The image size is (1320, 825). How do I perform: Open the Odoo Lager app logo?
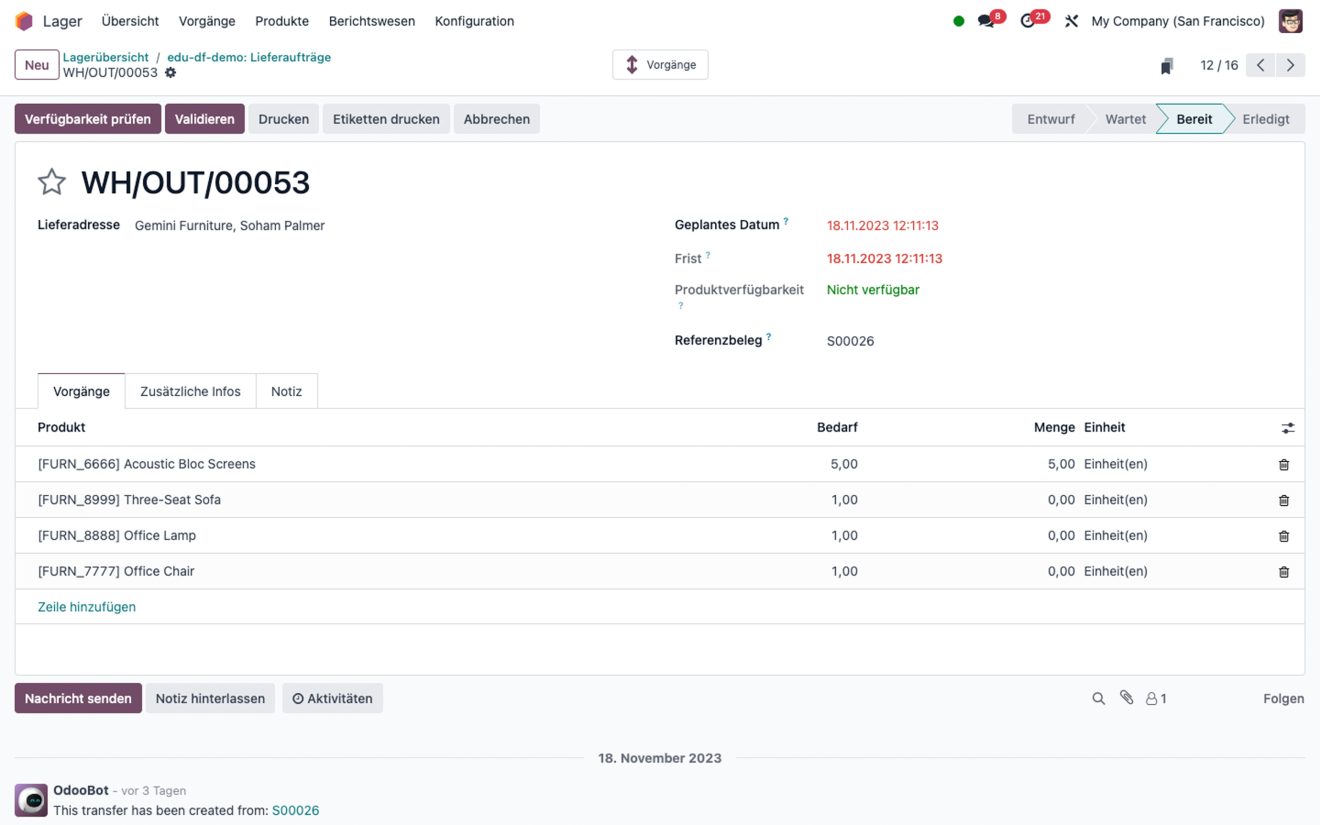coord(24,21)
